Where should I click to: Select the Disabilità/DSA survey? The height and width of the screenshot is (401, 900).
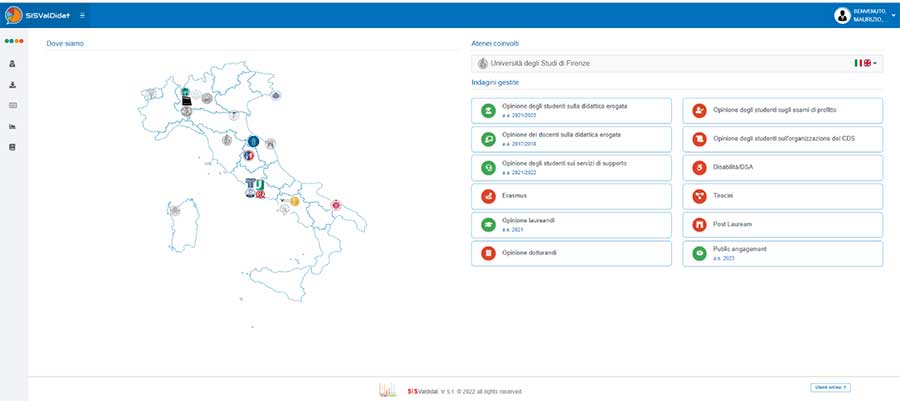click(x=783, y=167)
